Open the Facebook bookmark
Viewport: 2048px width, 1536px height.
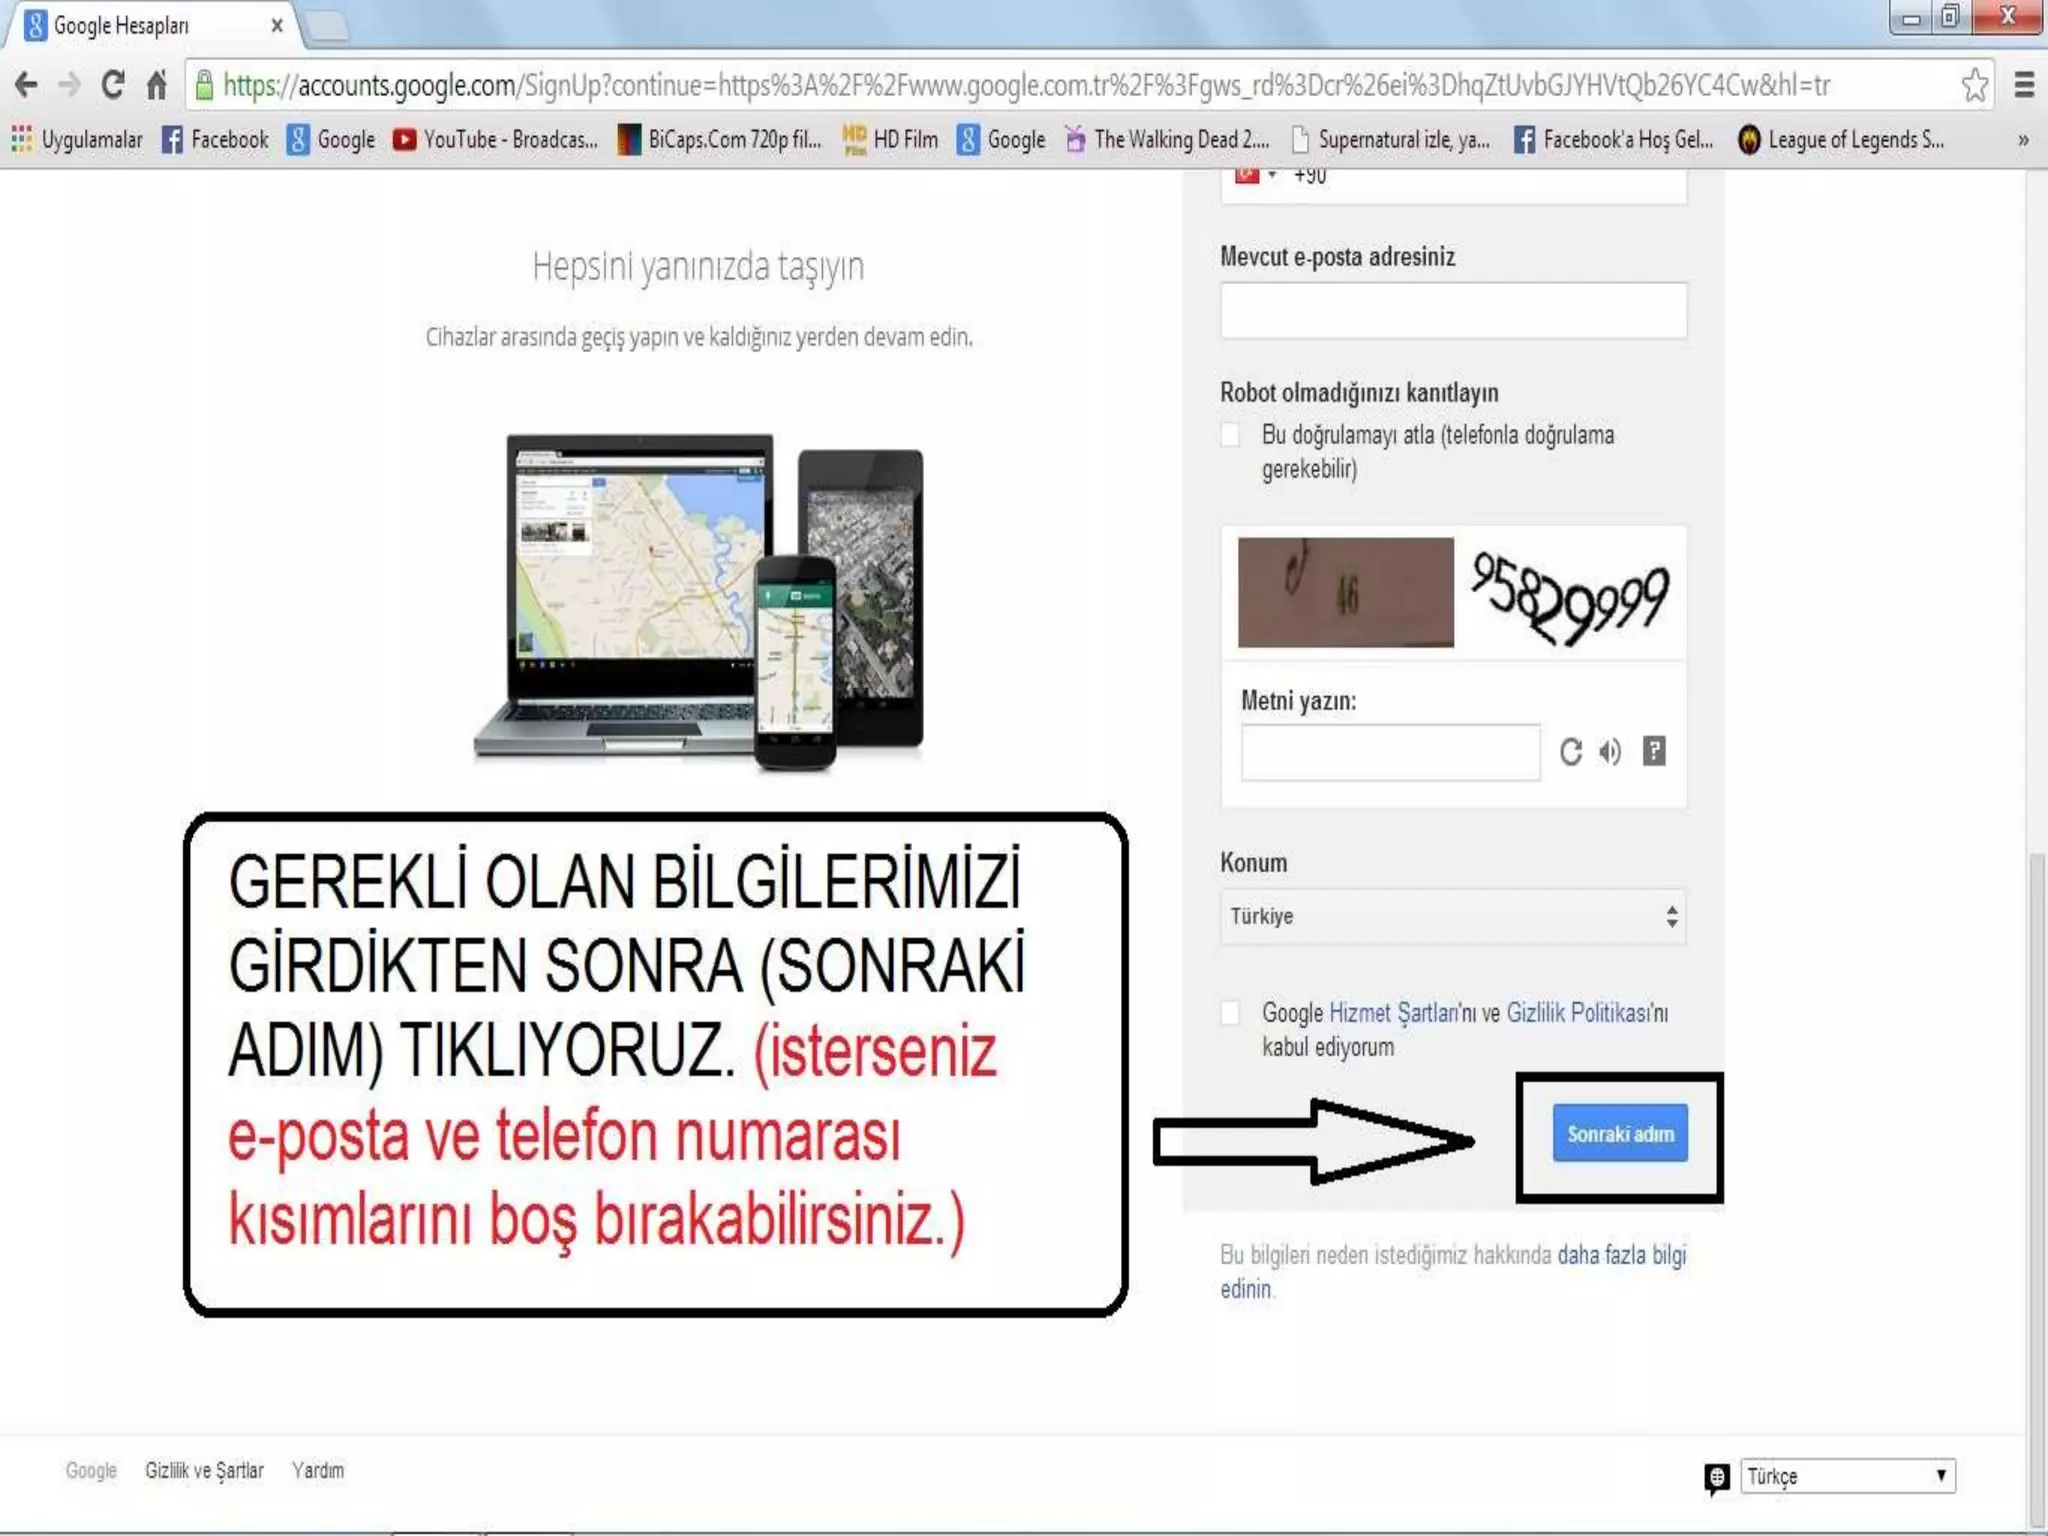point(215,139)
